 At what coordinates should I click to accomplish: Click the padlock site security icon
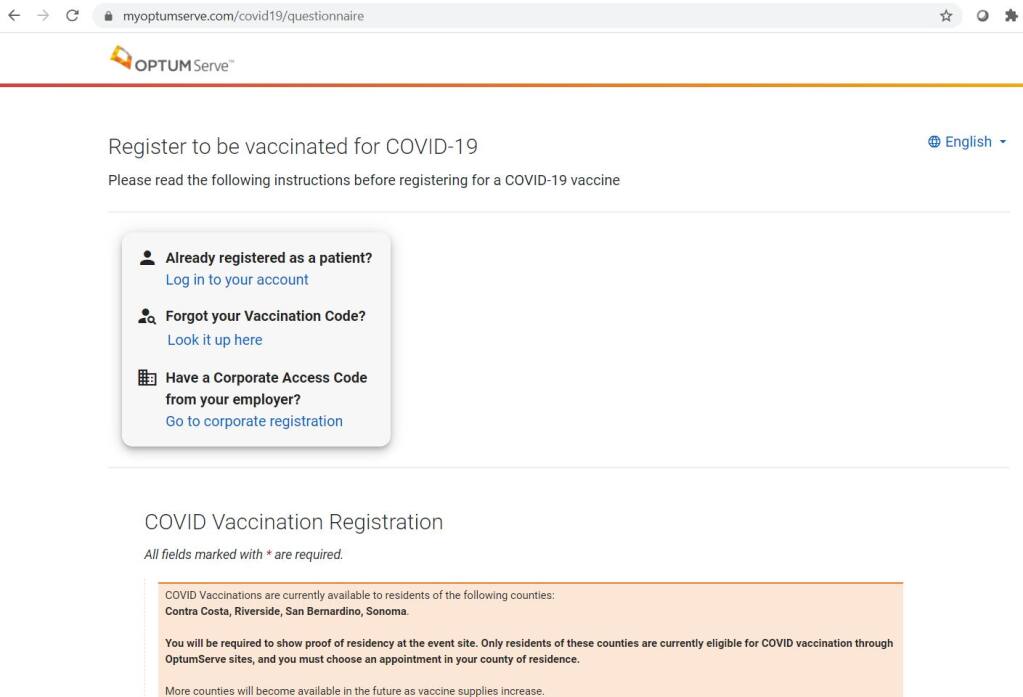[108, 16]
